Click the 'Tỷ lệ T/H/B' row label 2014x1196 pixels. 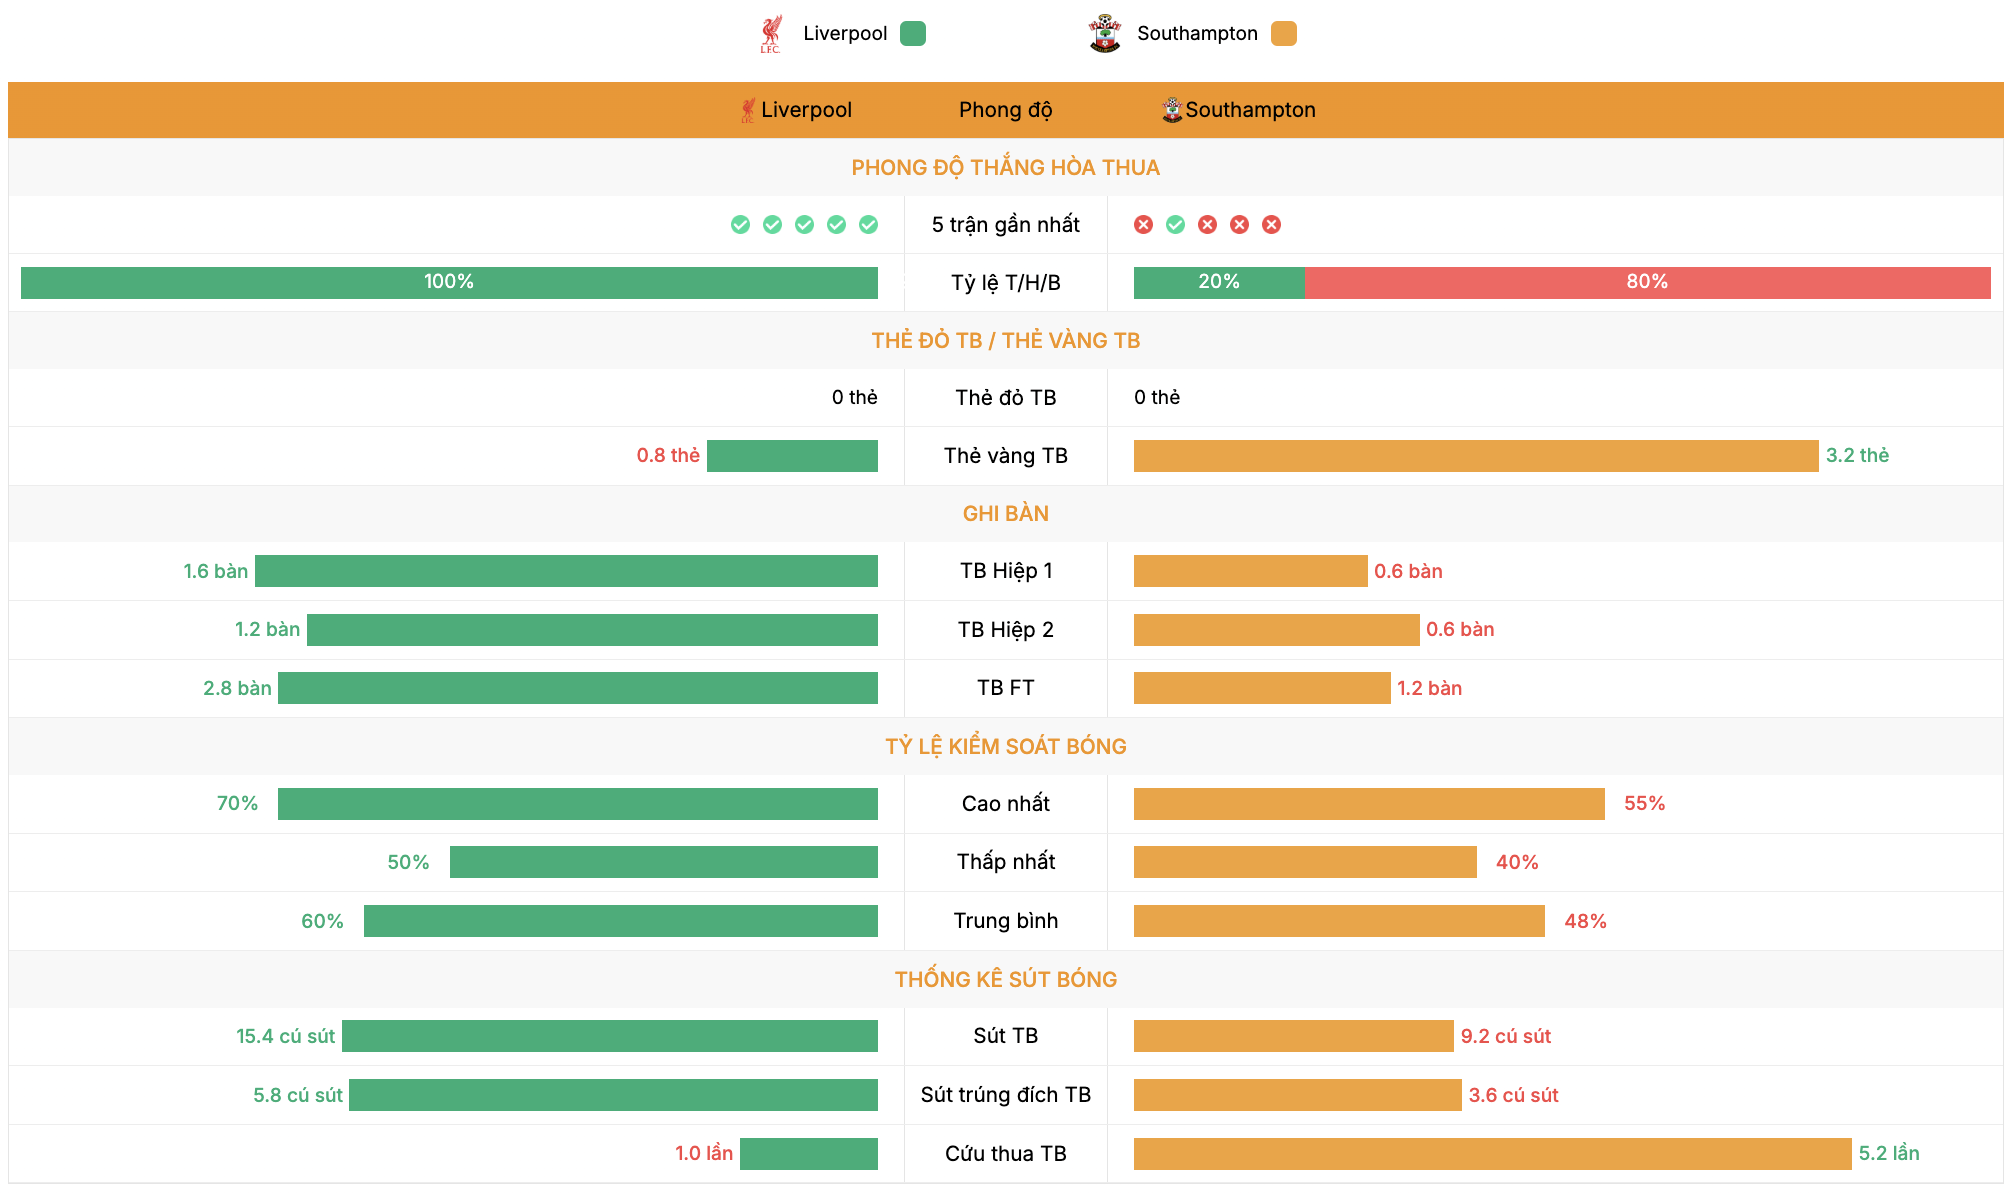tap(1005, 283)
